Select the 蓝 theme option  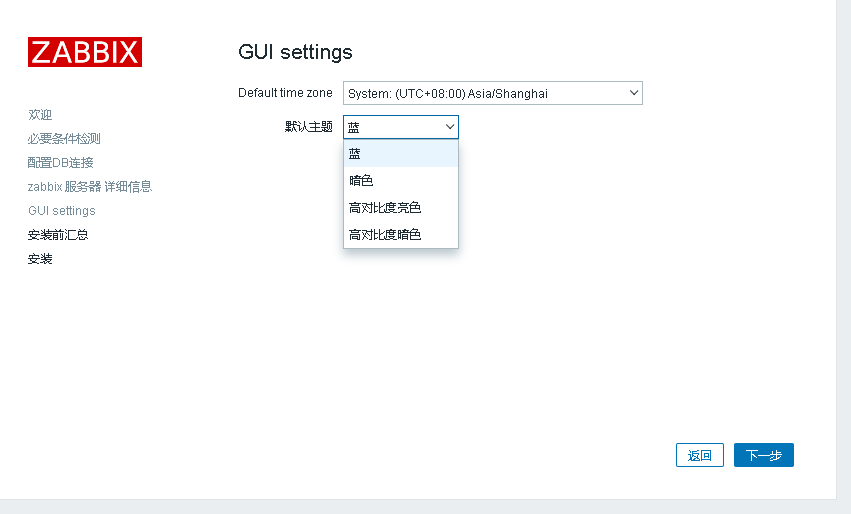coord(400,153)
